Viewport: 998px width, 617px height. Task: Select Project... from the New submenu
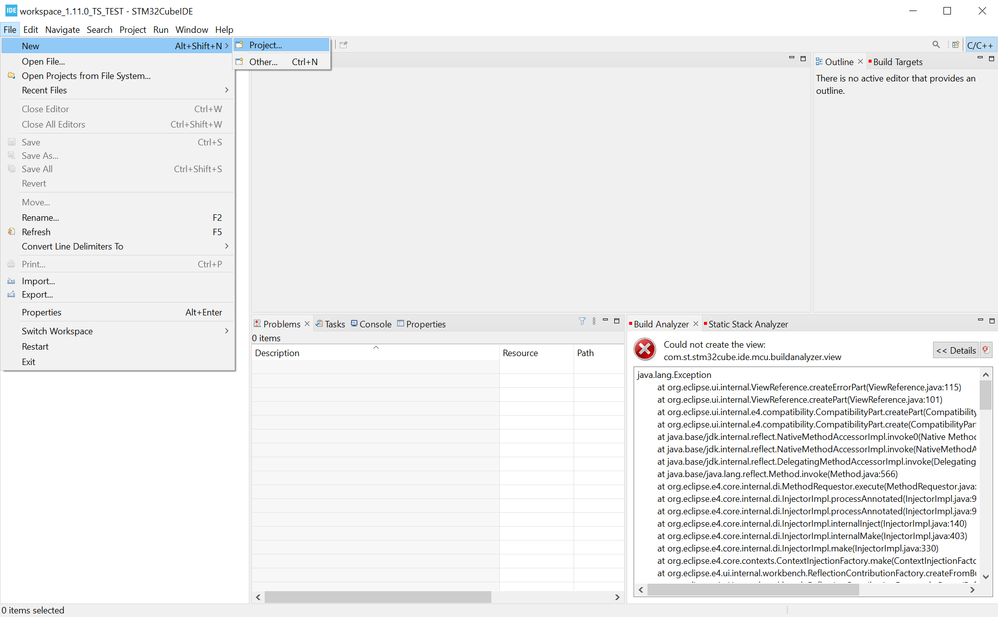click(x=283, y=45)
